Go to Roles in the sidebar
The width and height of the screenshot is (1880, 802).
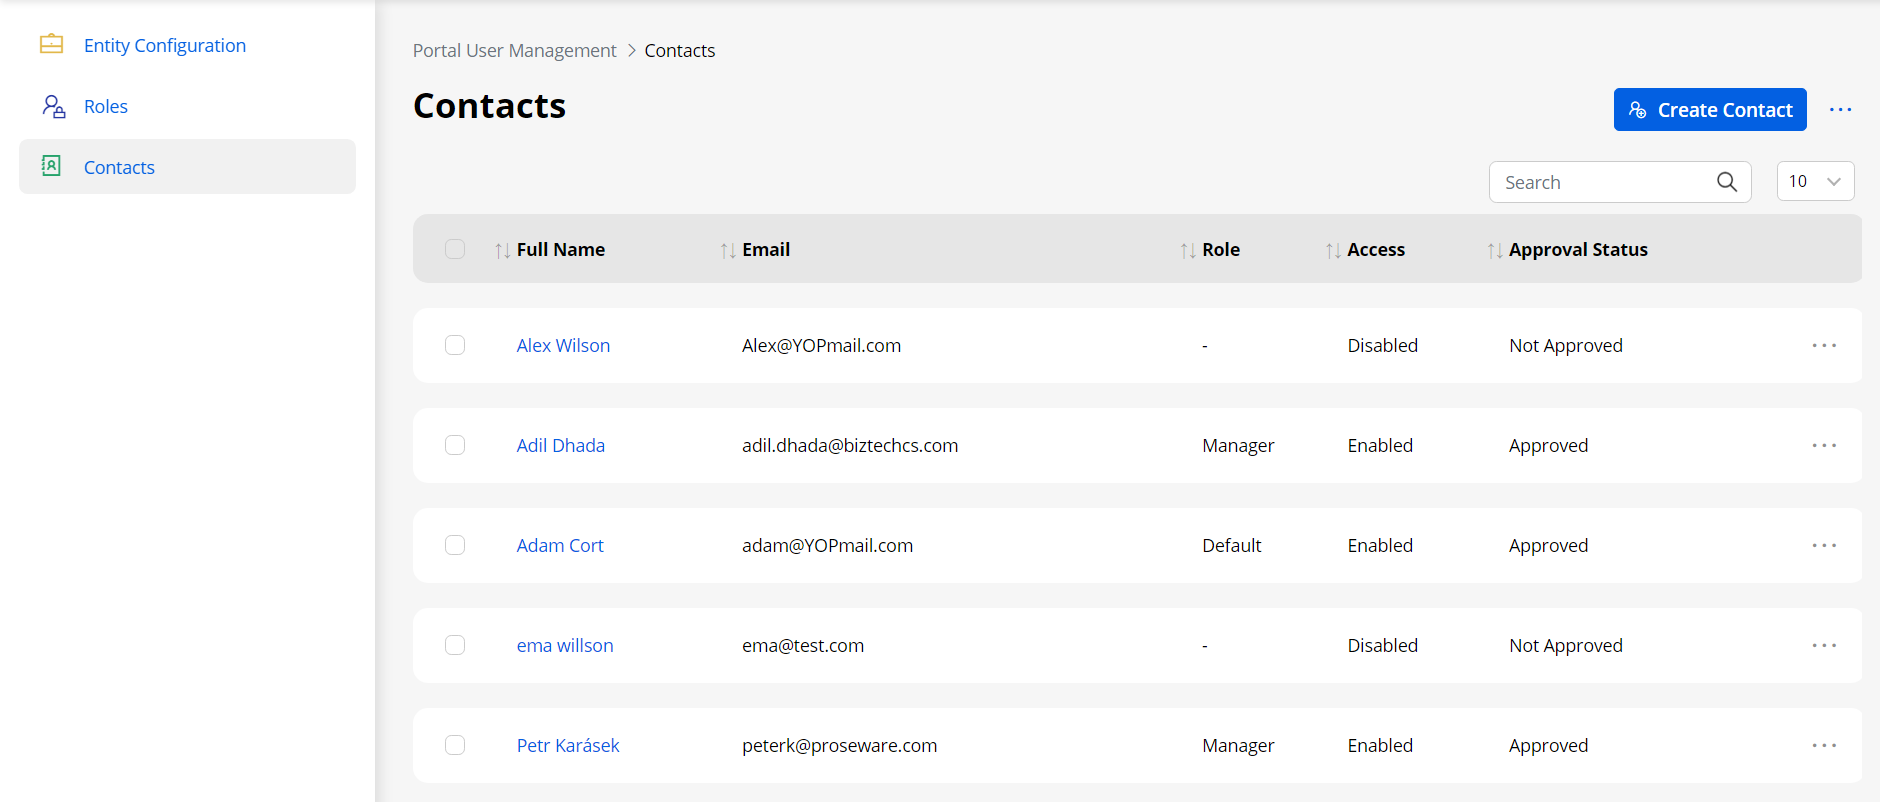click(x=106, y=106)
